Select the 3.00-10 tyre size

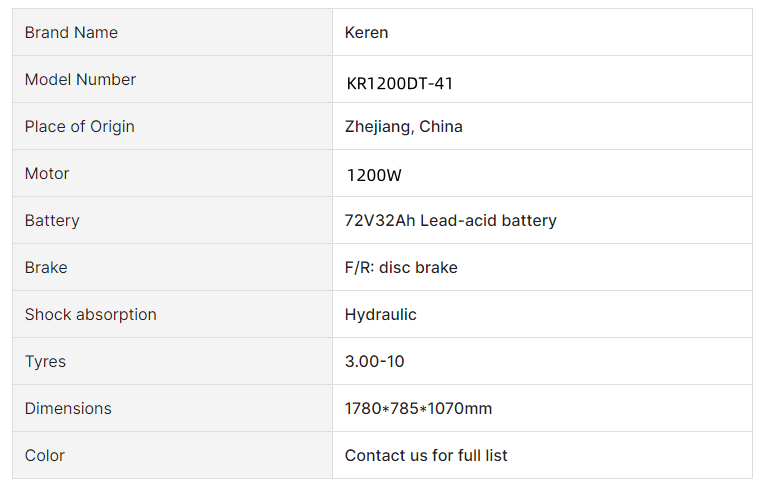tap(374, 361)
